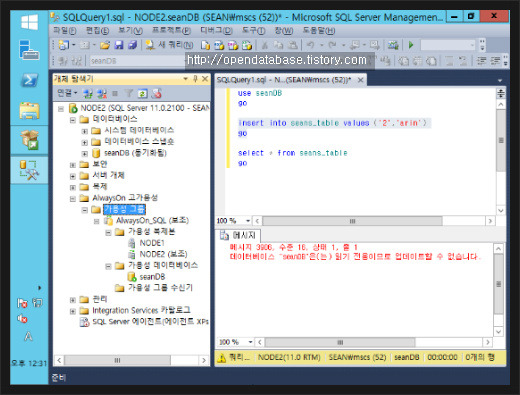Toggle the pin icon on Object Explorer panel

point(195,79)
